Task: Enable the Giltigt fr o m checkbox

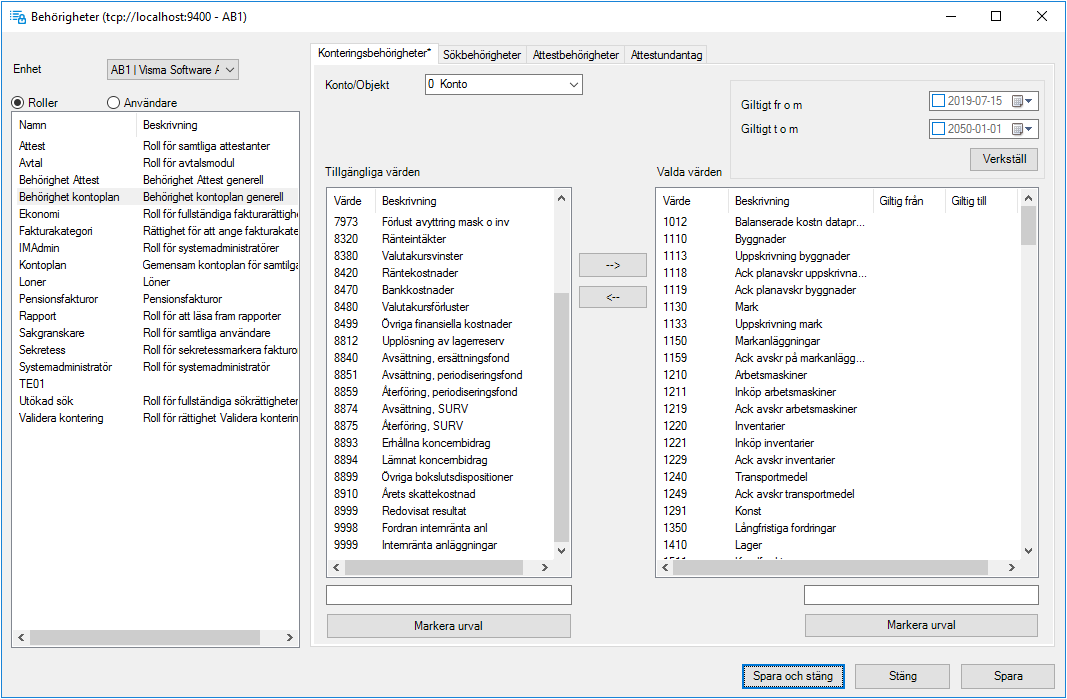Action: [938, 100]
